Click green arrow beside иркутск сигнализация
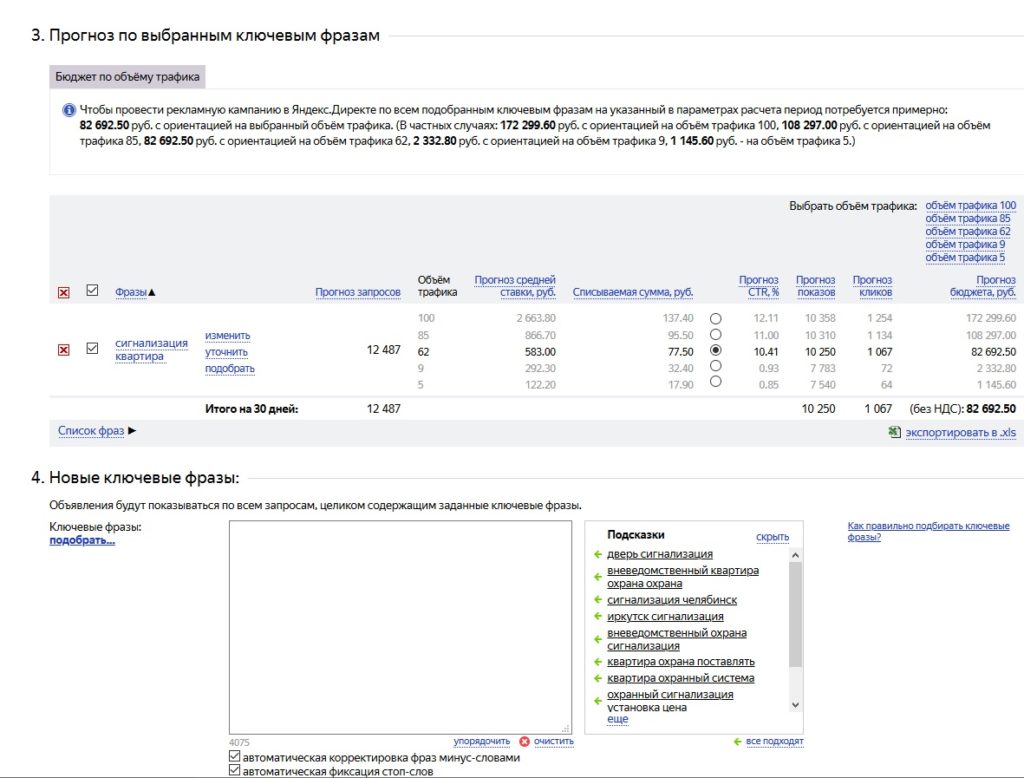This screenshot has width=1024, height=778. tap(598, 616)
